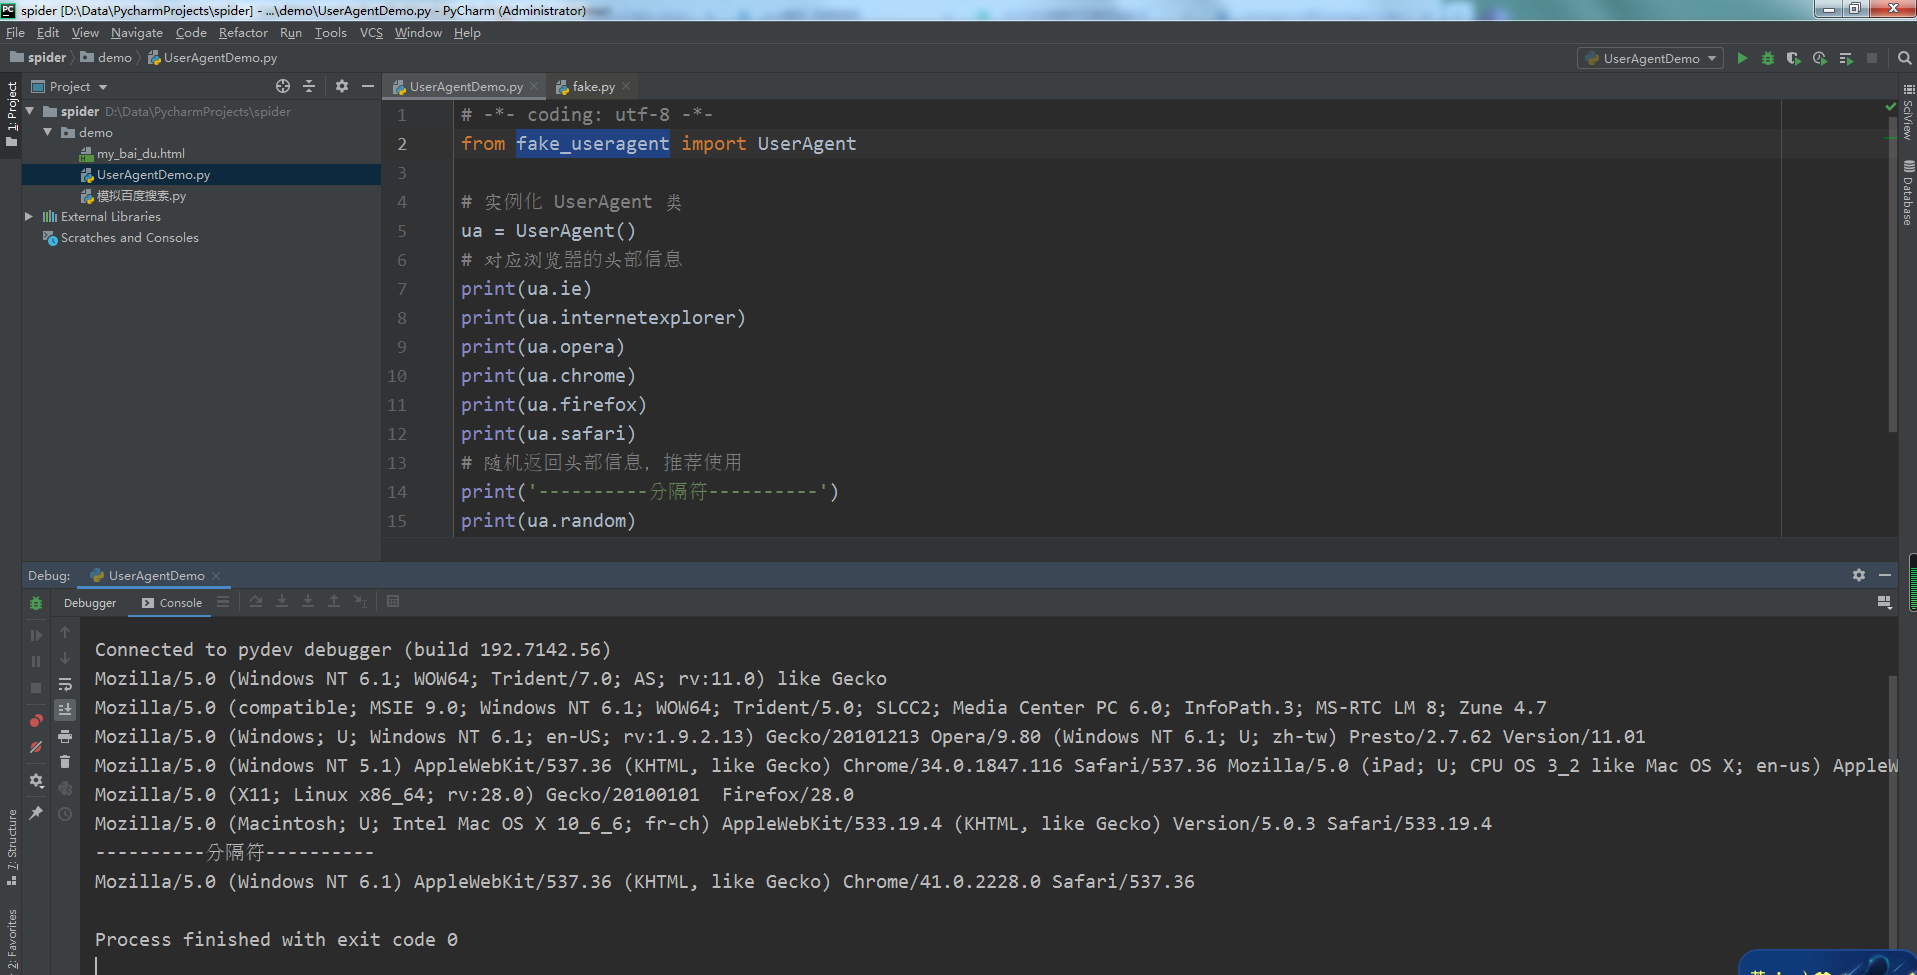Open the UserAgentDemo run configuration dropdown
1917x975 pixels.
[1650, 58]
